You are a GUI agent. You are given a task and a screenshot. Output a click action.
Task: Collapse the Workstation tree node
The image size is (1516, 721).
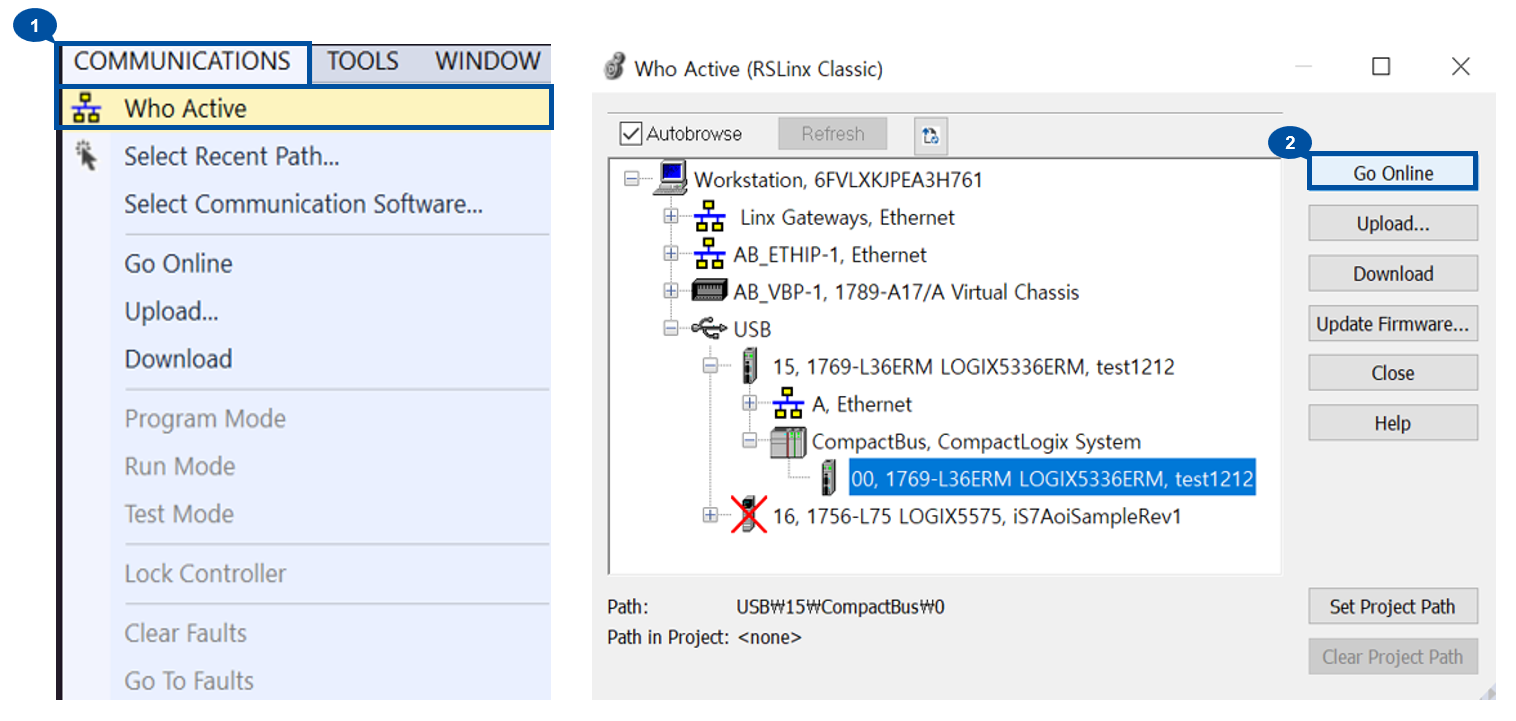coord(631,179)
